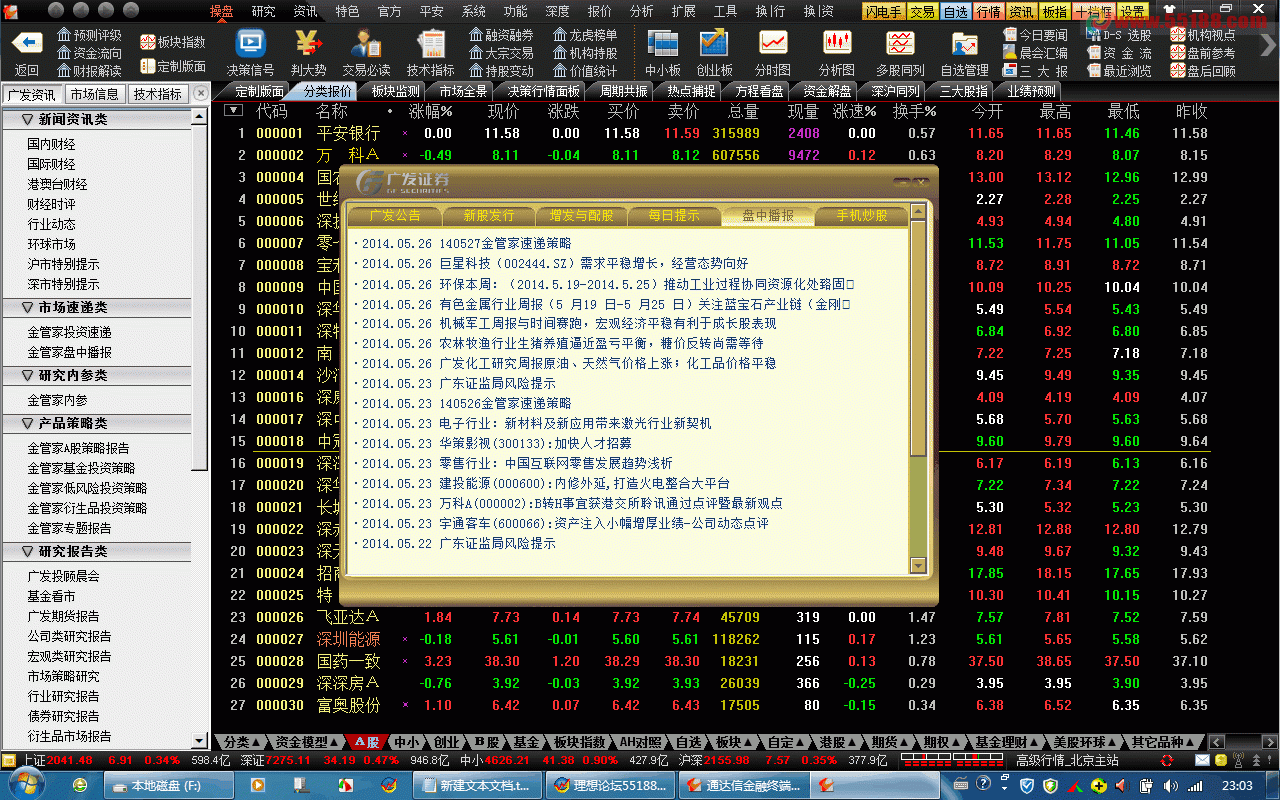
Task: Open 龙虎榜单 in toolbar
Action: [585, 35]
